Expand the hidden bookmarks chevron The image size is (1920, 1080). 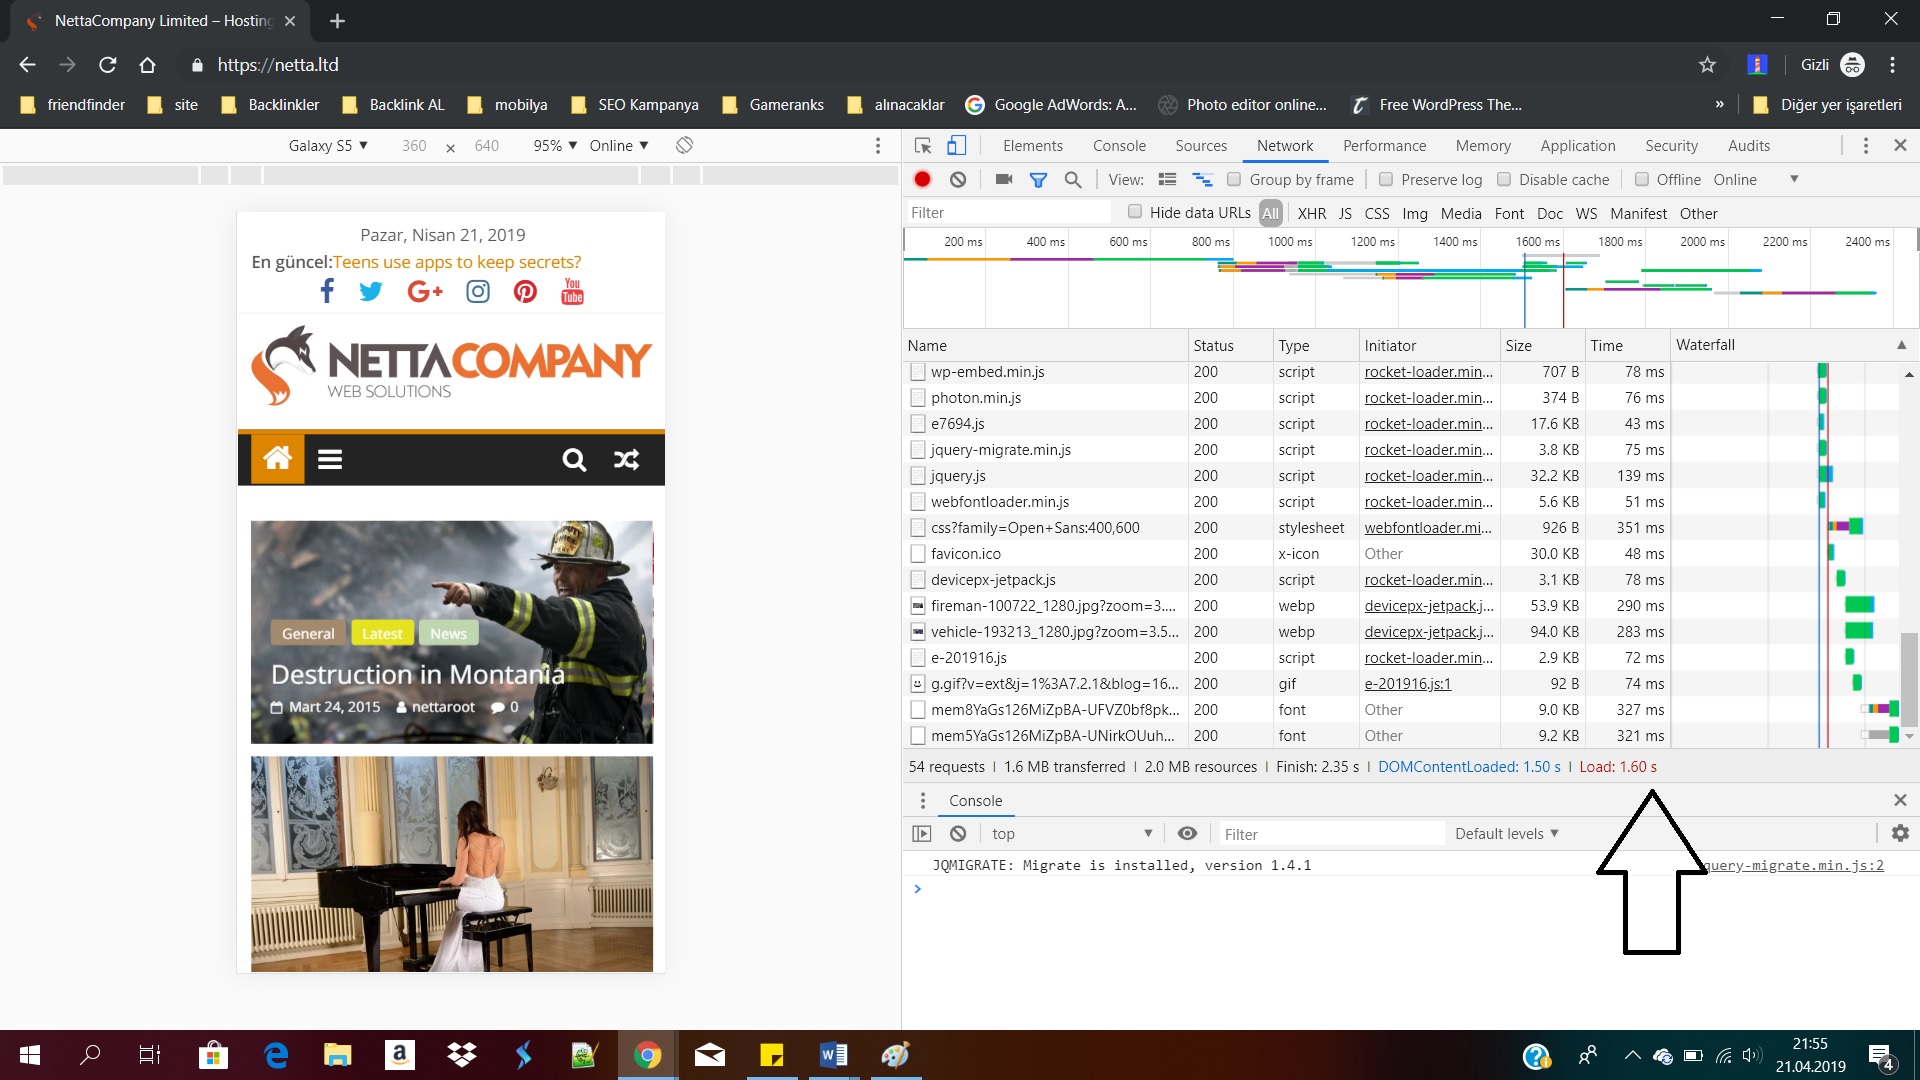point(1719,105)
